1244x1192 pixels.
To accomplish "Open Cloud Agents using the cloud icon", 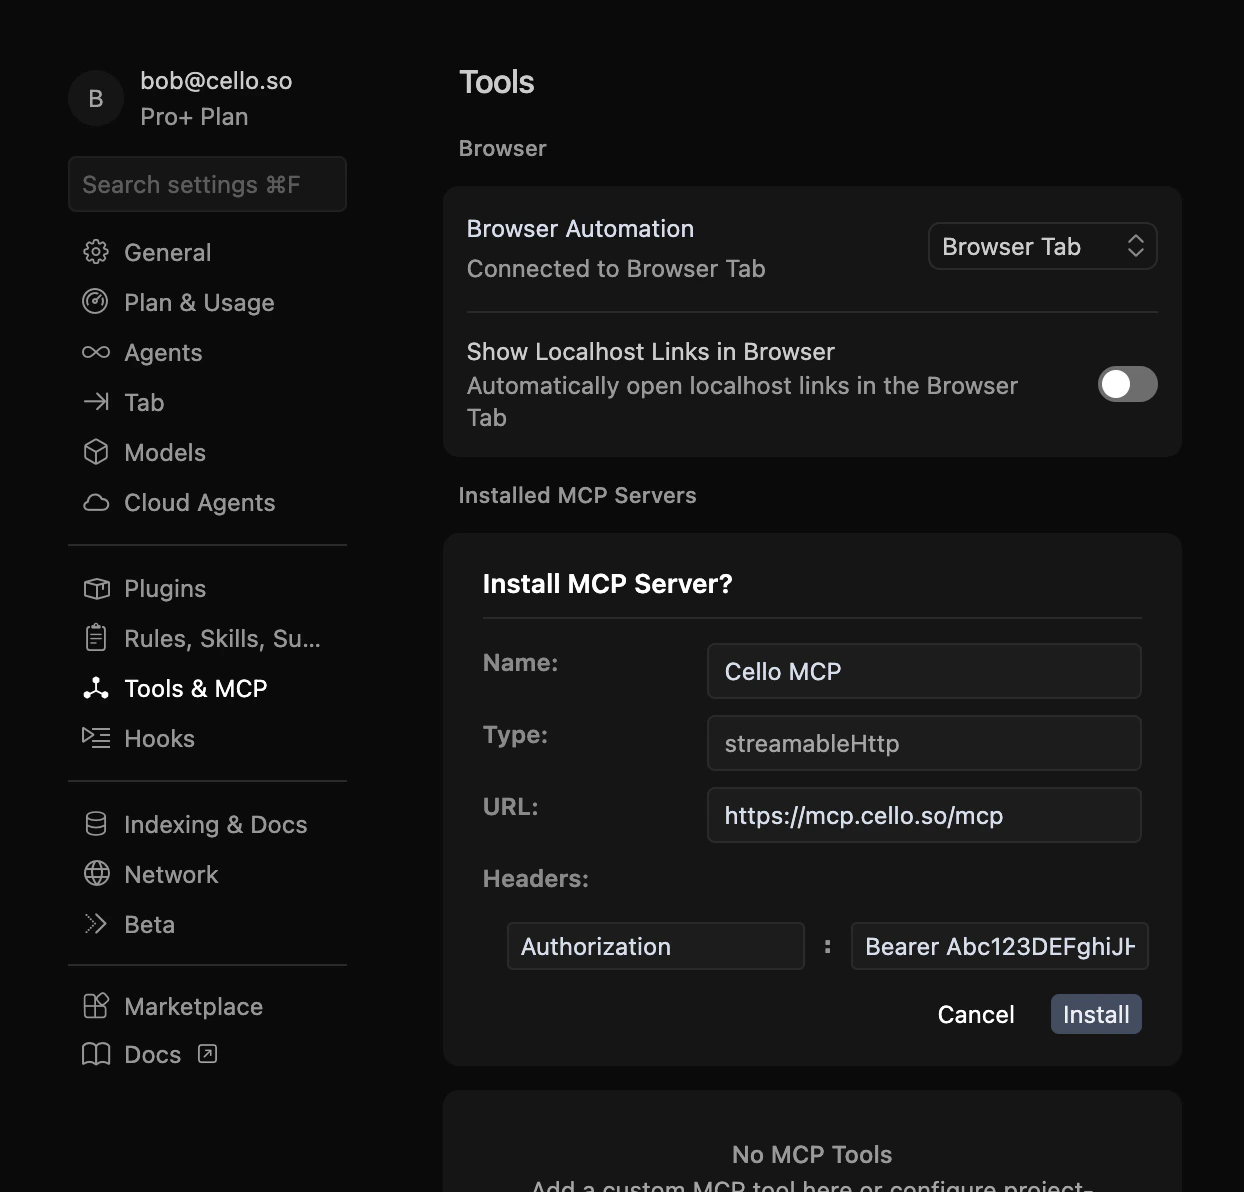I will 96,502.
